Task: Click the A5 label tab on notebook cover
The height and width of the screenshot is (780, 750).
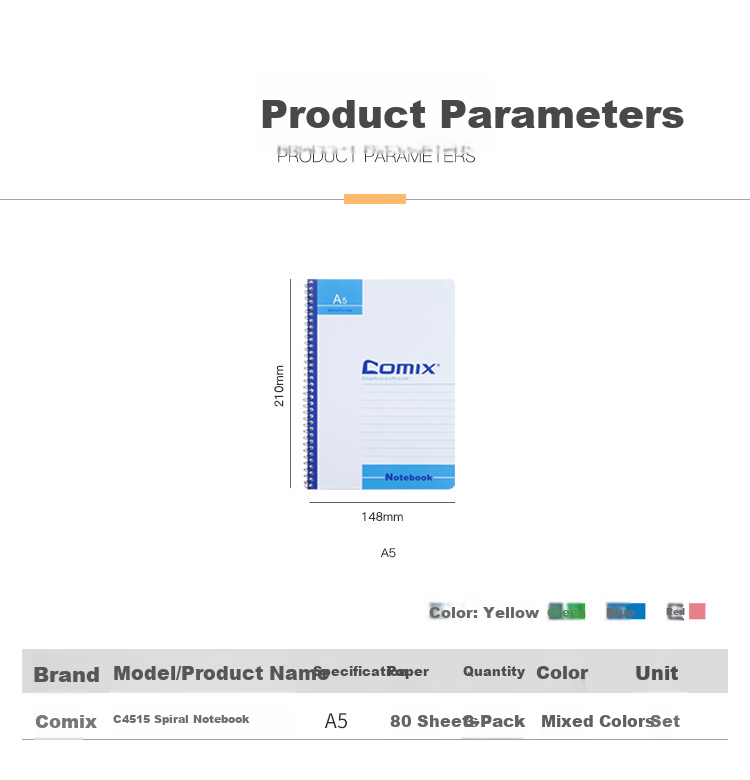Action: [x=340, y=297]
